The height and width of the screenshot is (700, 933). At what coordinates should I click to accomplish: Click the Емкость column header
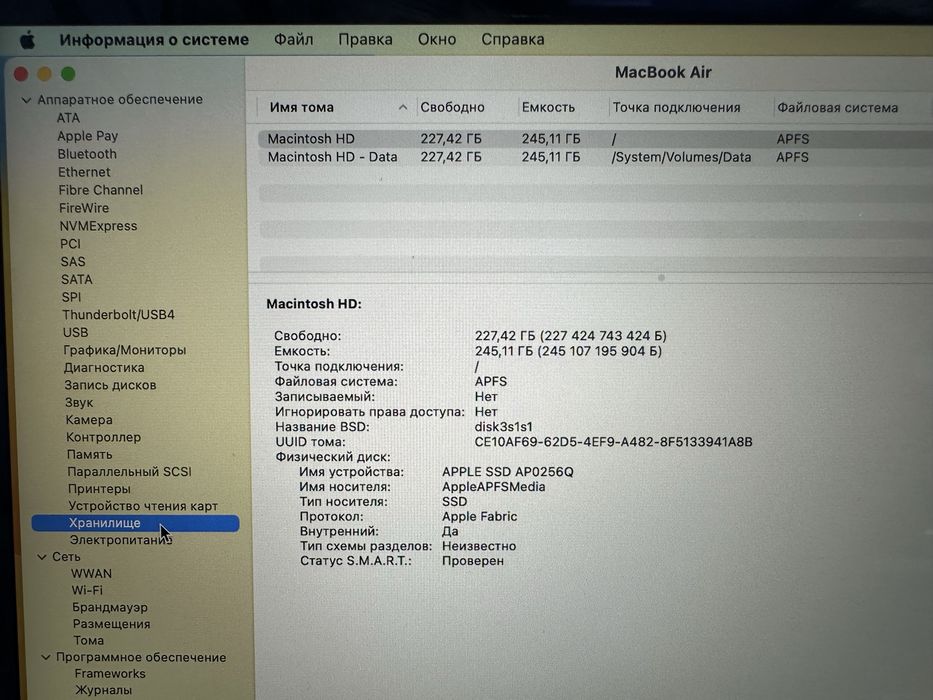(548, 108)
